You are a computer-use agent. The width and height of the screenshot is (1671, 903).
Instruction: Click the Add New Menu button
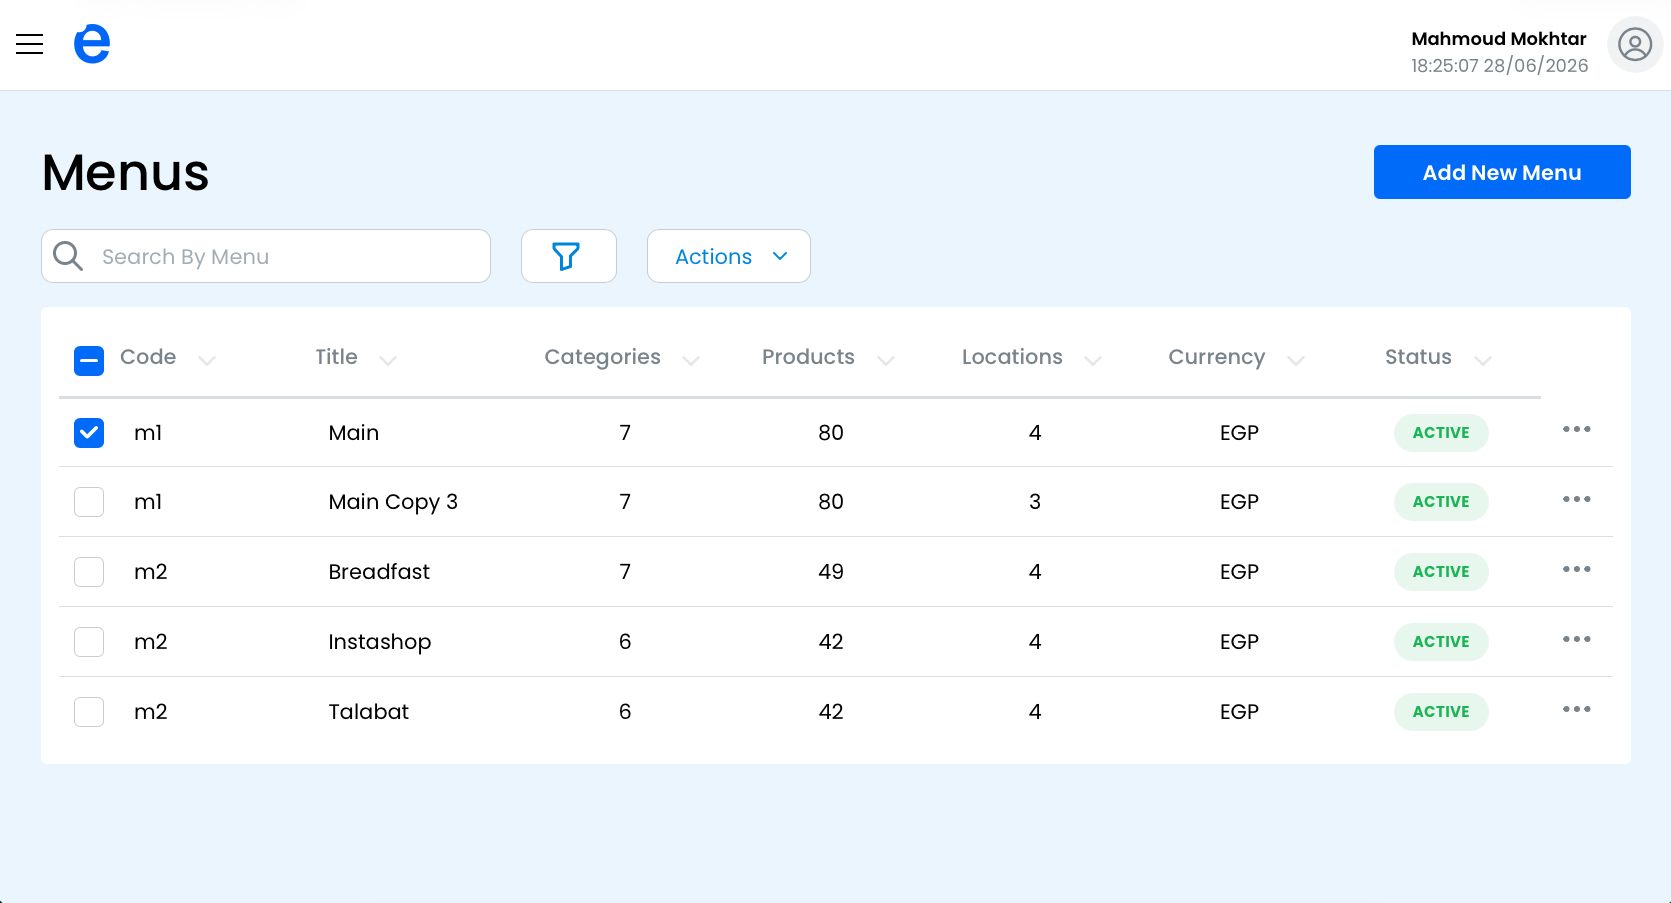click(x=1502, y=172)
